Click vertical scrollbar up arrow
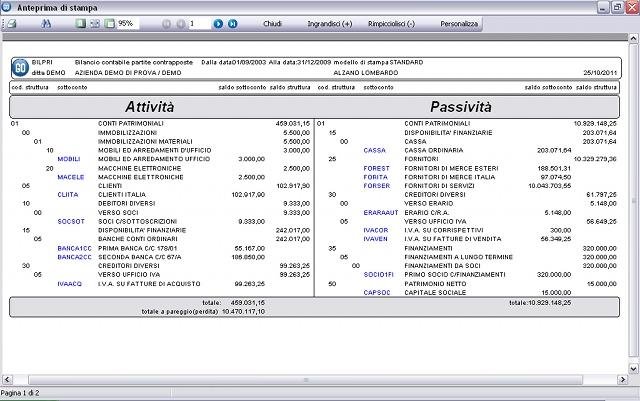640x401 pixels. pyautogui.click(x=633, y=39)
